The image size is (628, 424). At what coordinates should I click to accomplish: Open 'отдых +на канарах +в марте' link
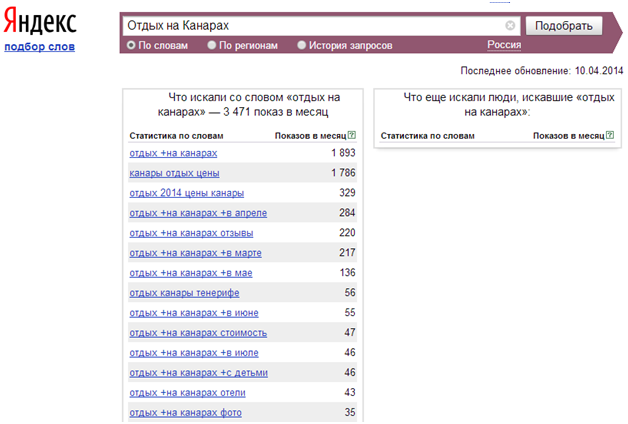coord(195,253)
